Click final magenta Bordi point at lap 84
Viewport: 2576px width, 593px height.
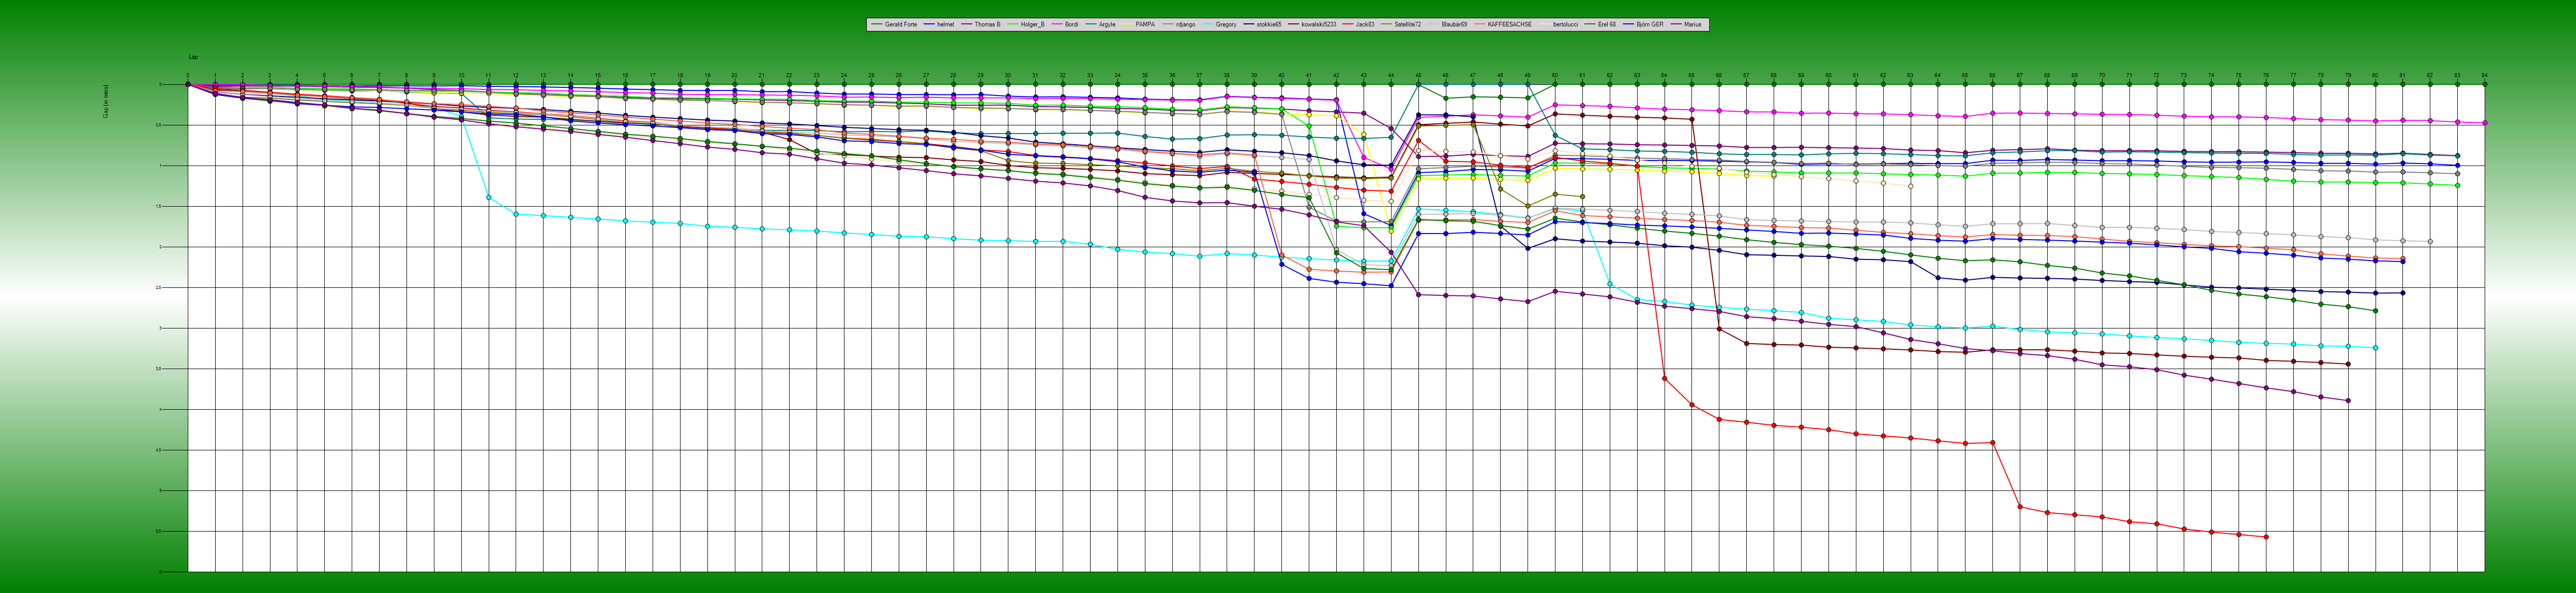click(2484, 123)
